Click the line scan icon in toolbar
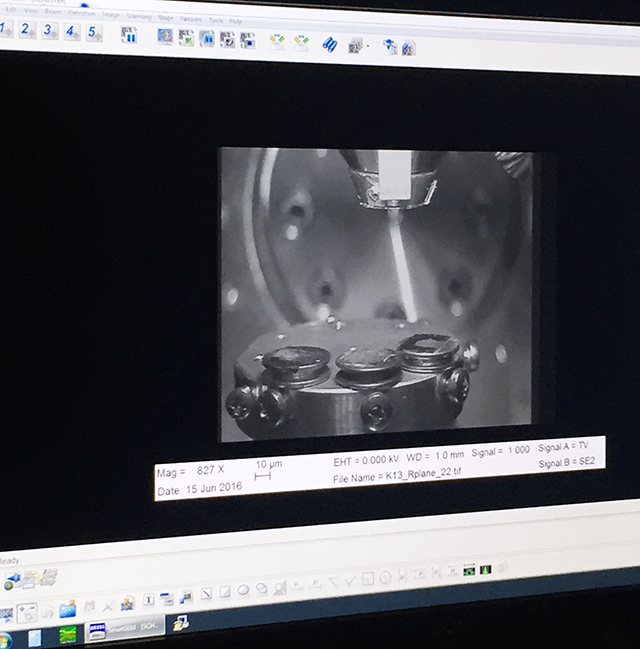640x649 pixels. coord(227,40)
